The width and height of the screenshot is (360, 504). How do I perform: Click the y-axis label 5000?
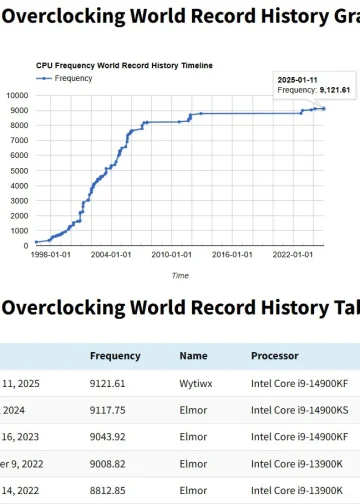pyautogui.click(x=19, y=171)
